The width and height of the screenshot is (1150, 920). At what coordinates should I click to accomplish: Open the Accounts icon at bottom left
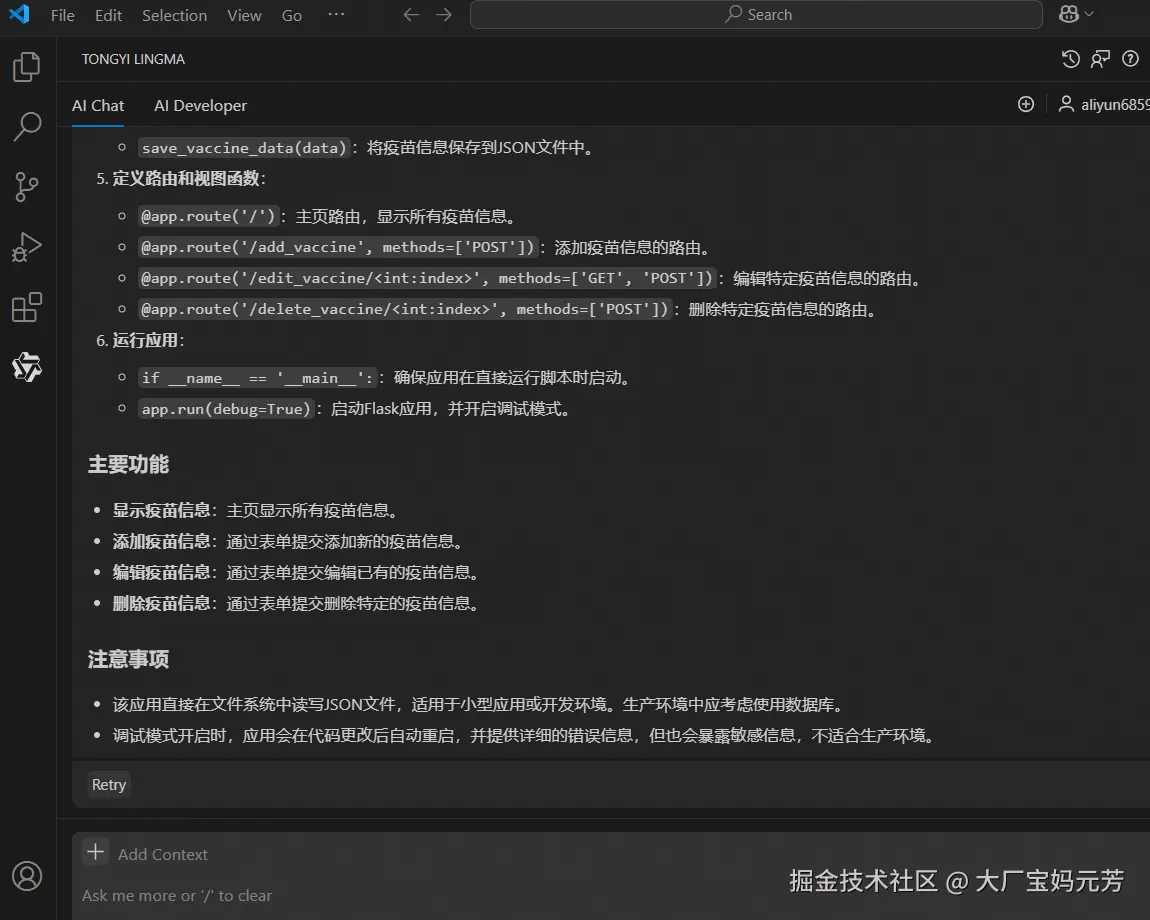[27, 876]
